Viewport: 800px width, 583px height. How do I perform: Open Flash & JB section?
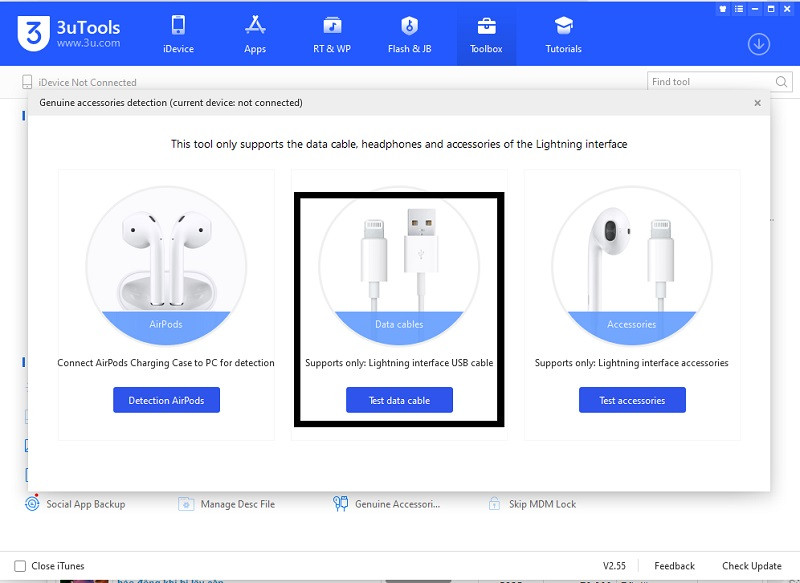coord(409,33)
